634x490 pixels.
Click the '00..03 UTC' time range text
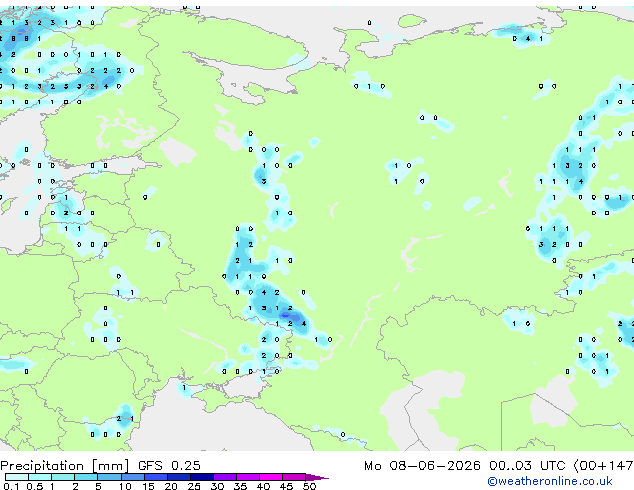tap(527, 466)
